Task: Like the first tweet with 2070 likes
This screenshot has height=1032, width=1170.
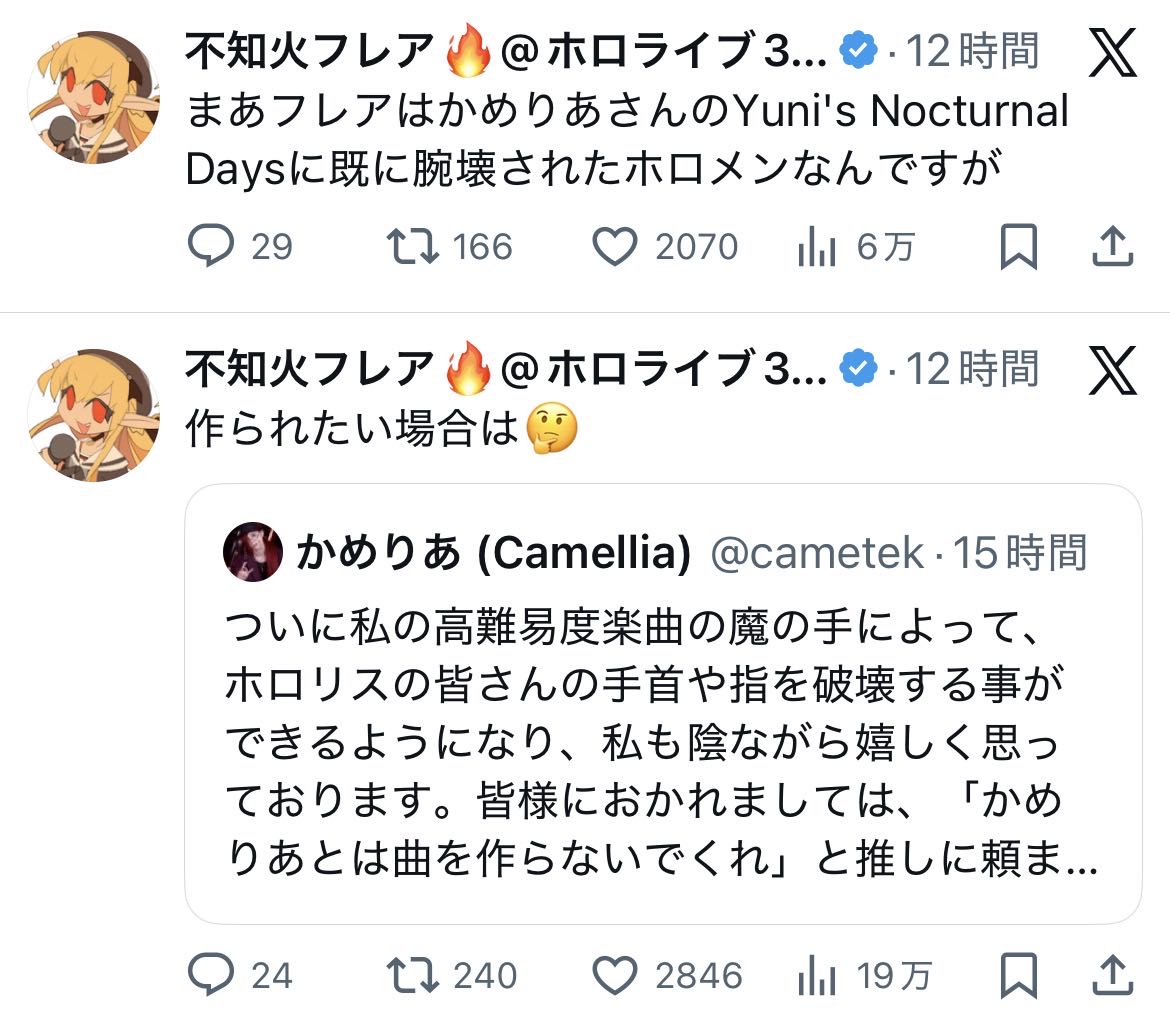Action: click(x=616, y=247)
